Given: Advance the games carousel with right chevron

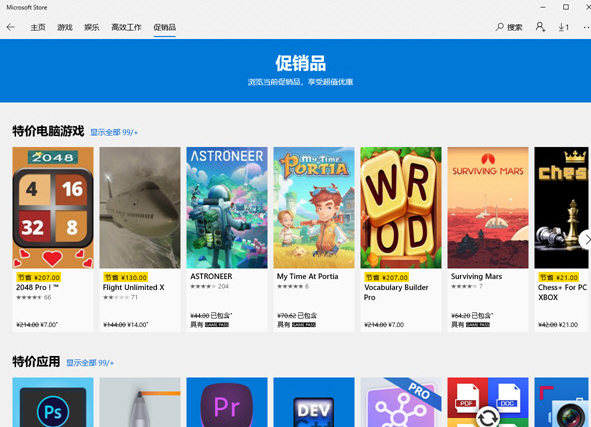Looking at the screenshot, I should pos(586,240).
